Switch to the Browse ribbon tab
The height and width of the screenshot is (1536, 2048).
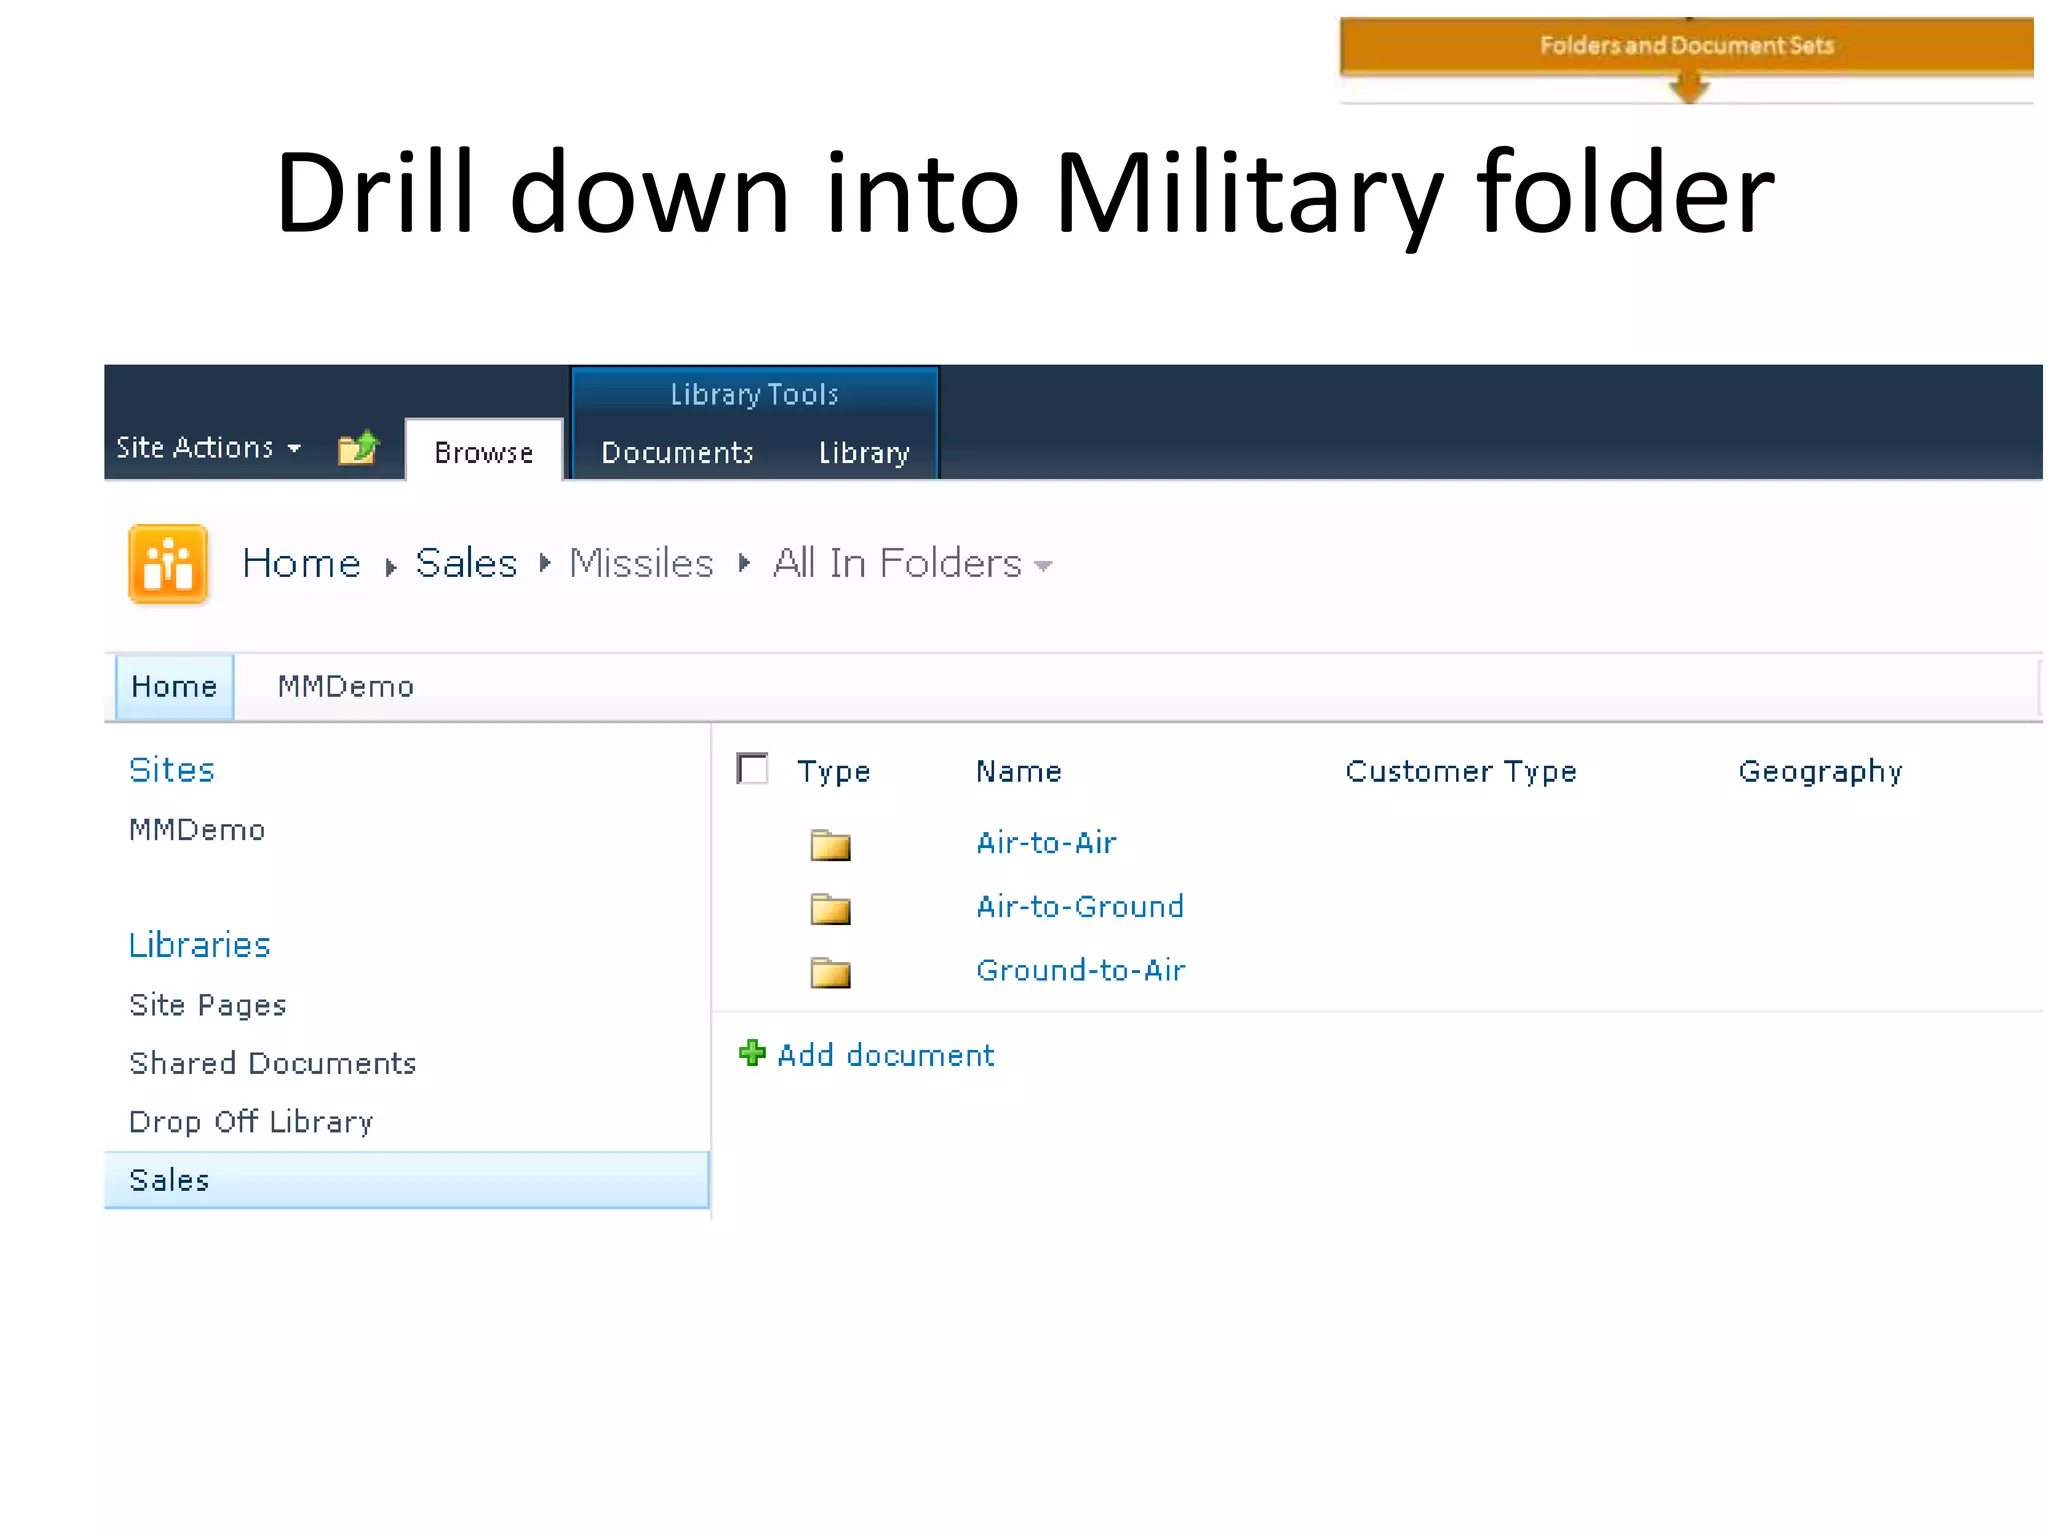pyautogui.click(x=484, y=452)
